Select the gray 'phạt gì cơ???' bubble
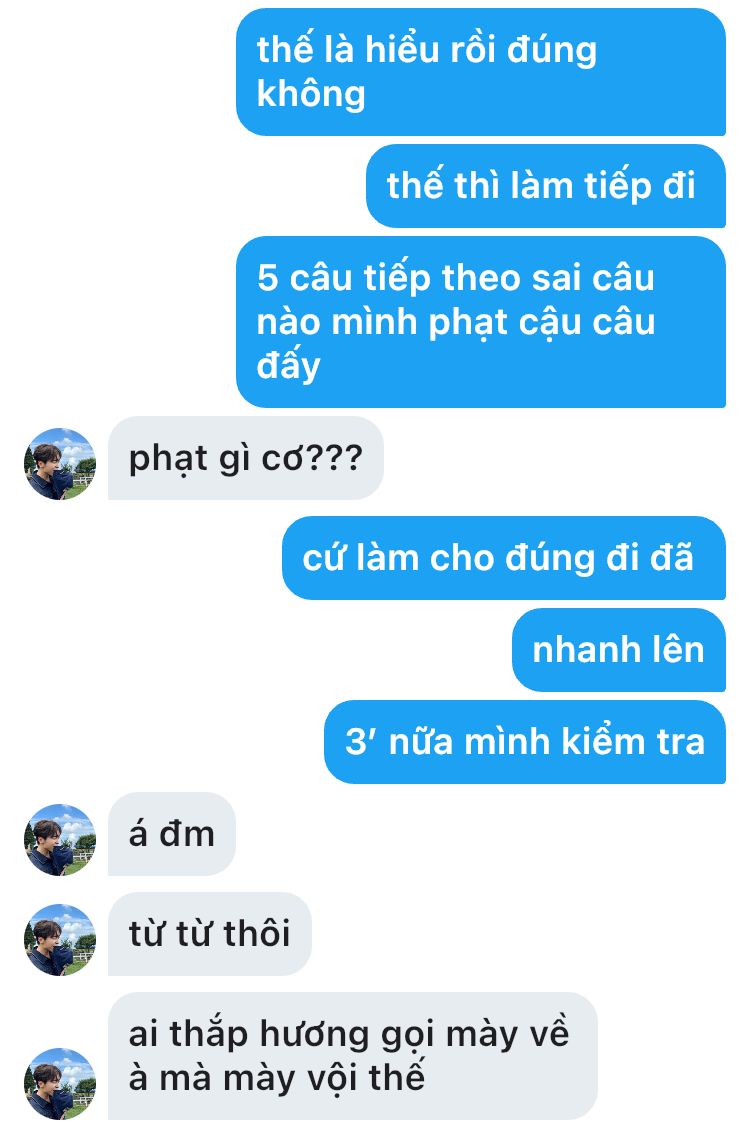The height and width of the screenshot is (1131, 750). (246, 458)
